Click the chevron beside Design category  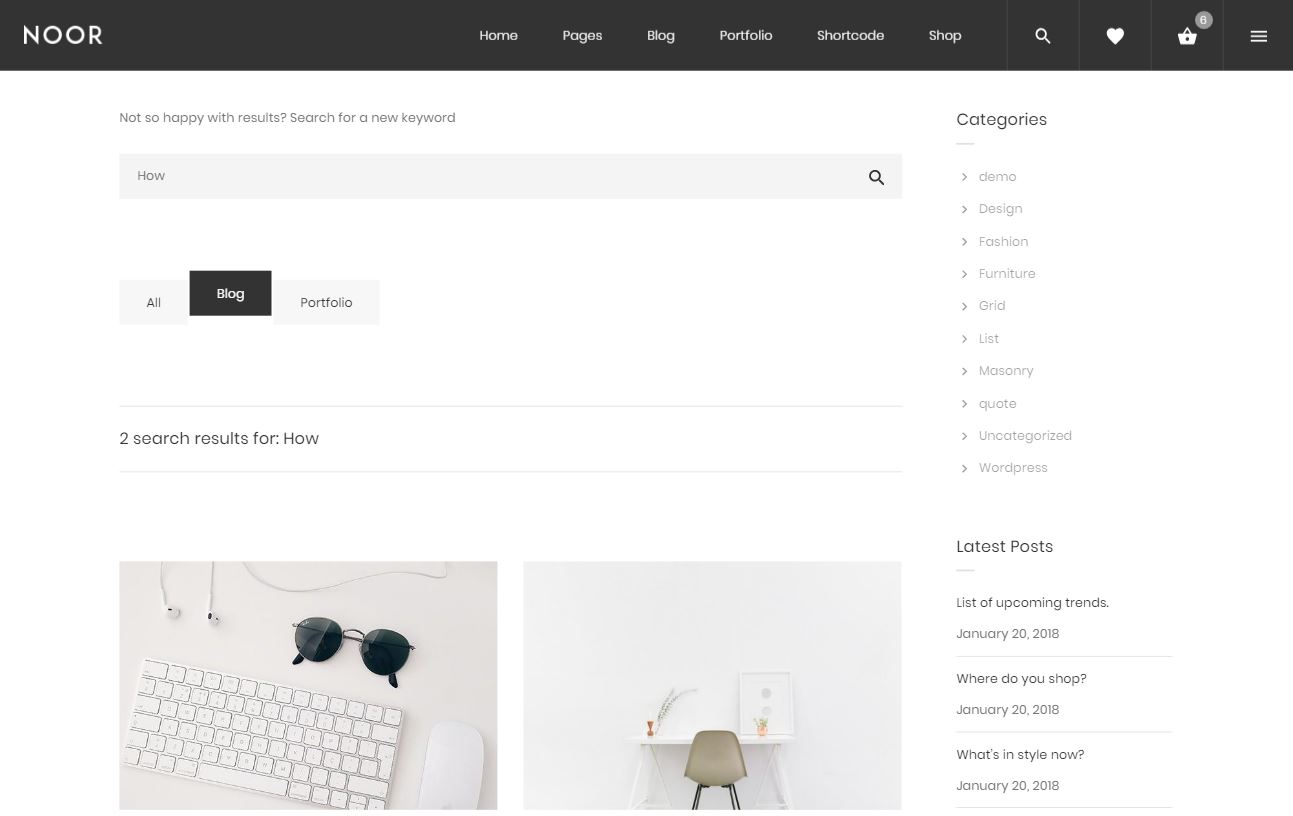coord(964,209)
